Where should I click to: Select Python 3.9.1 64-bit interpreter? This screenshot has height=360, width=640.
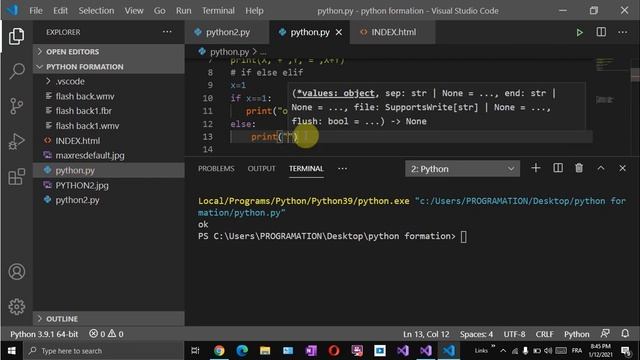44,334
